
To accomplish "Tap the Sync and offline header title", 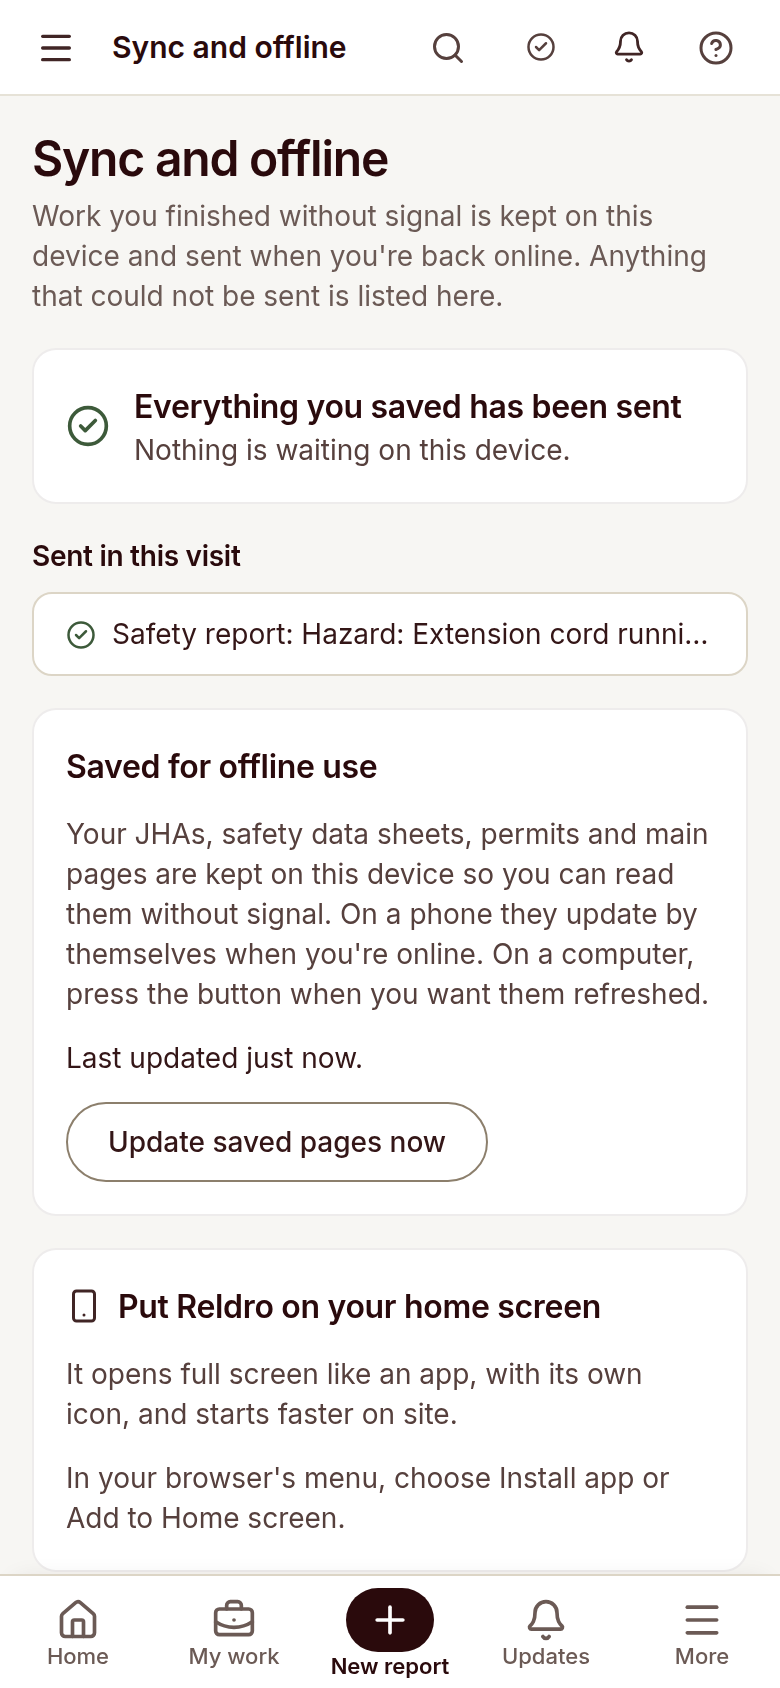I will pos(229,47).
